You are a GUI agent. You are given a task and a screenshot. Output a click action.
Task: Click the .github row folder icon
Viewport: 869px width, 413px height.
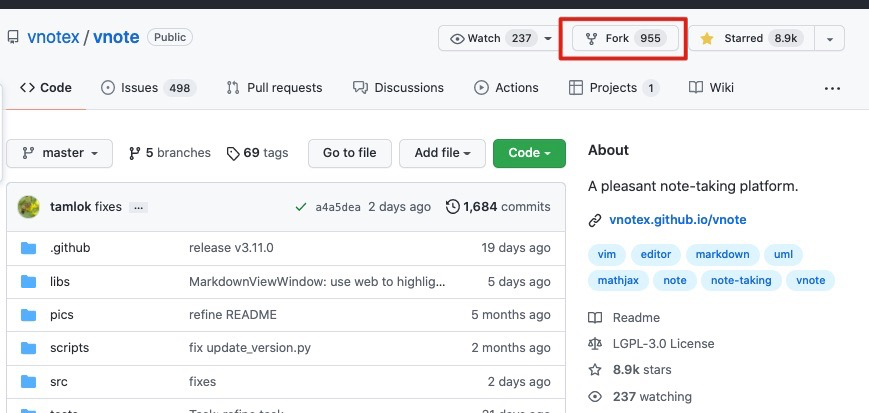tap(28, 248)
